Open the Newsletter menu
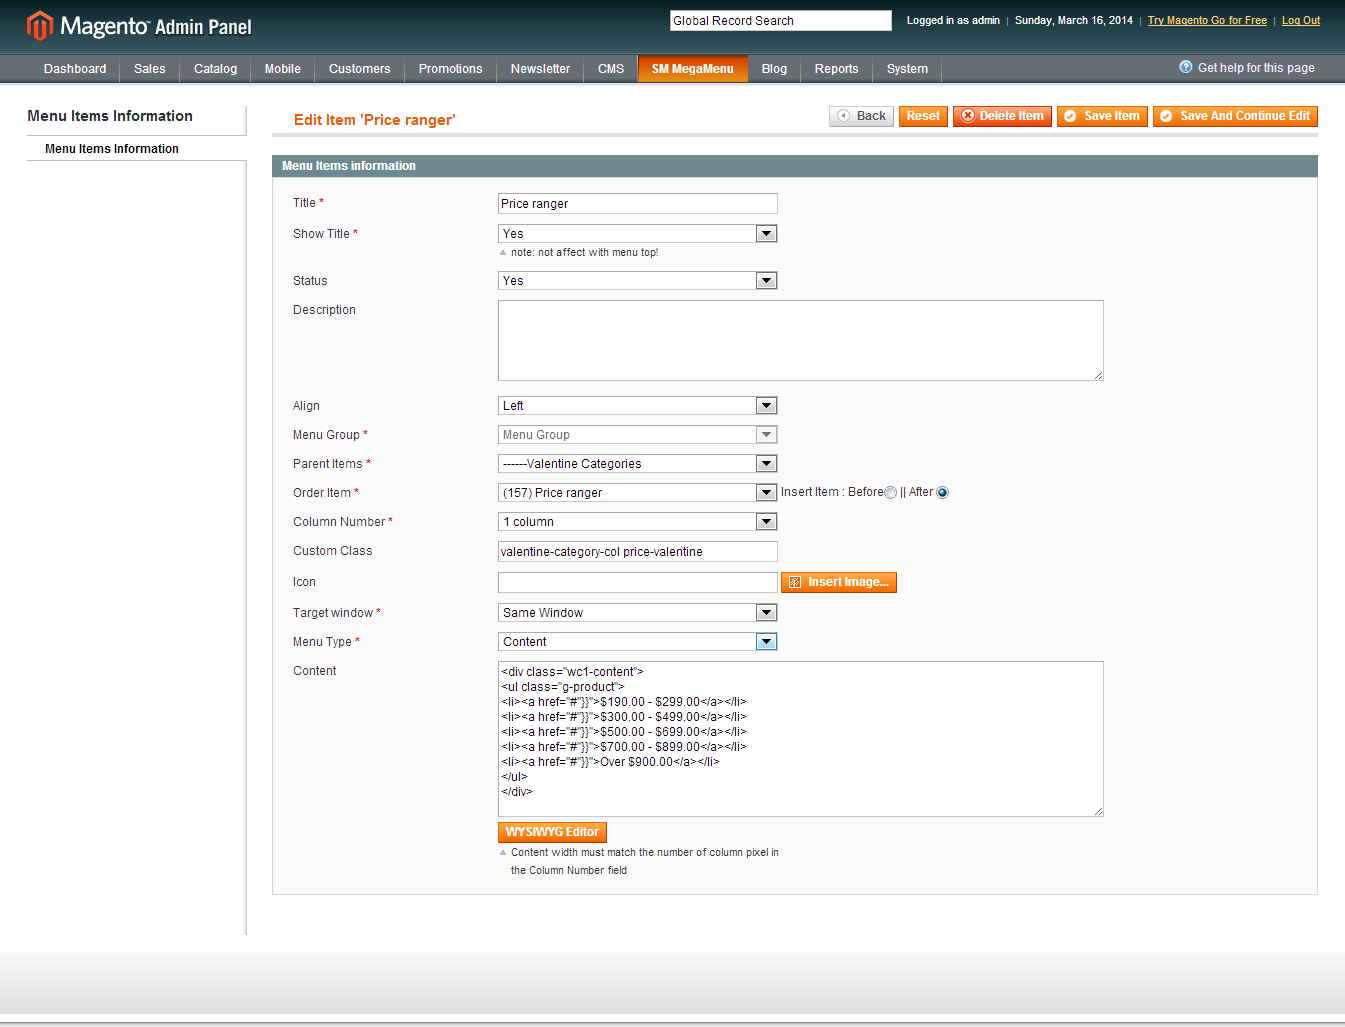 pyautogui.click(x=541, y=69)
